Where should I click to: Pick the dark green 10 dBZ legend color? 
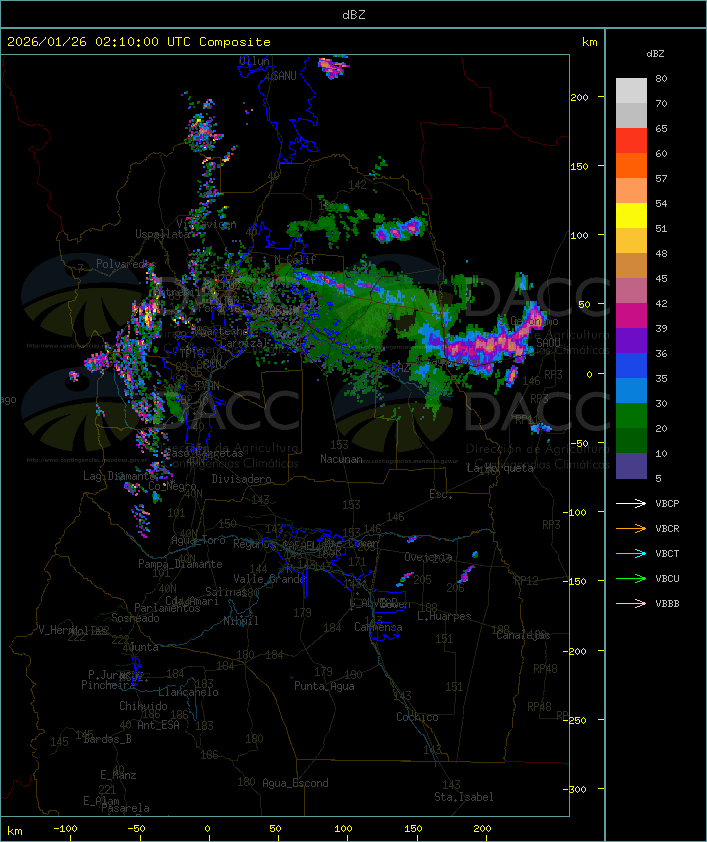pyautogui.click(x=631, y=441)
